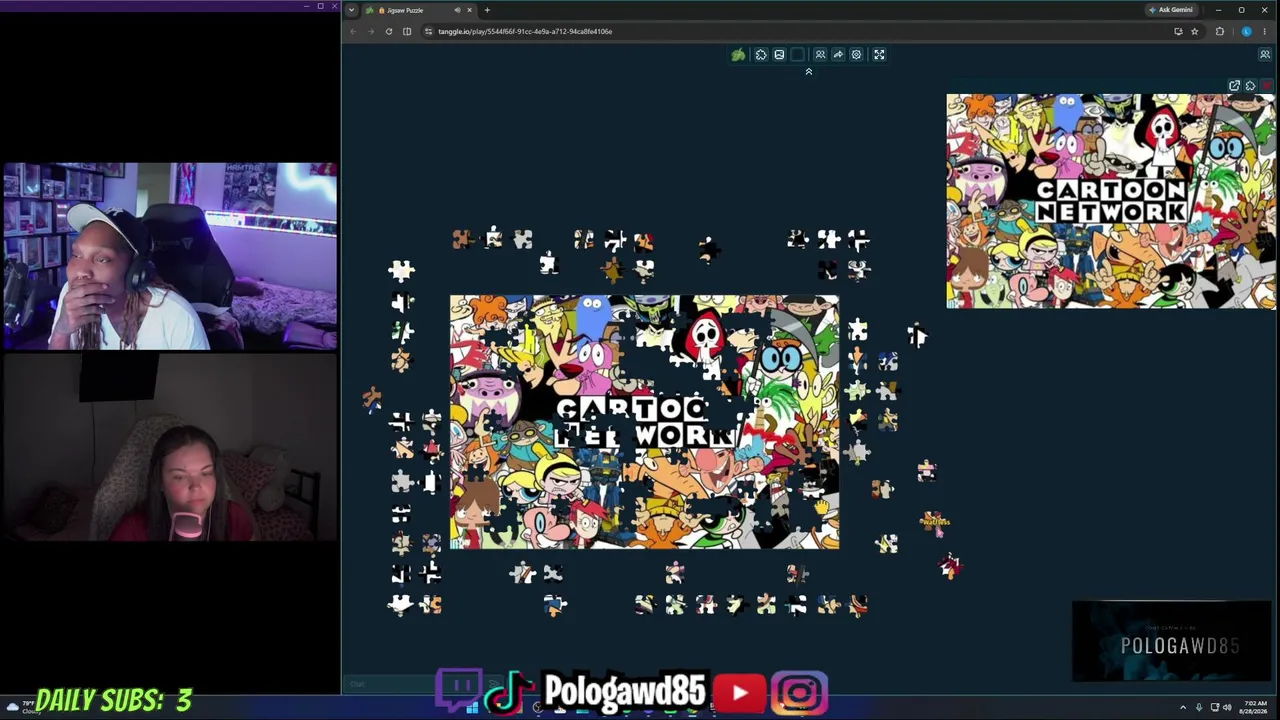Open puzzle settings gear

tap(856, 55)
